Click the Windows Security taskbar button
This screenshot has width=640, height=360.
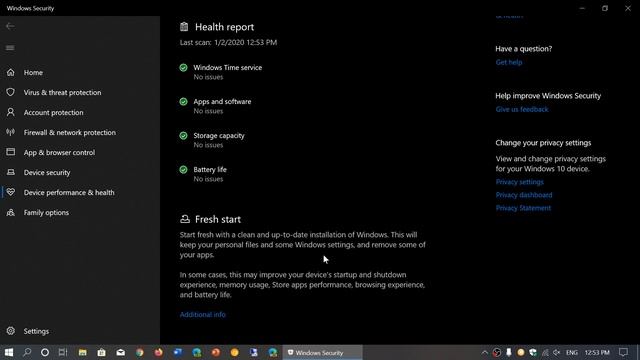(322, 352)
